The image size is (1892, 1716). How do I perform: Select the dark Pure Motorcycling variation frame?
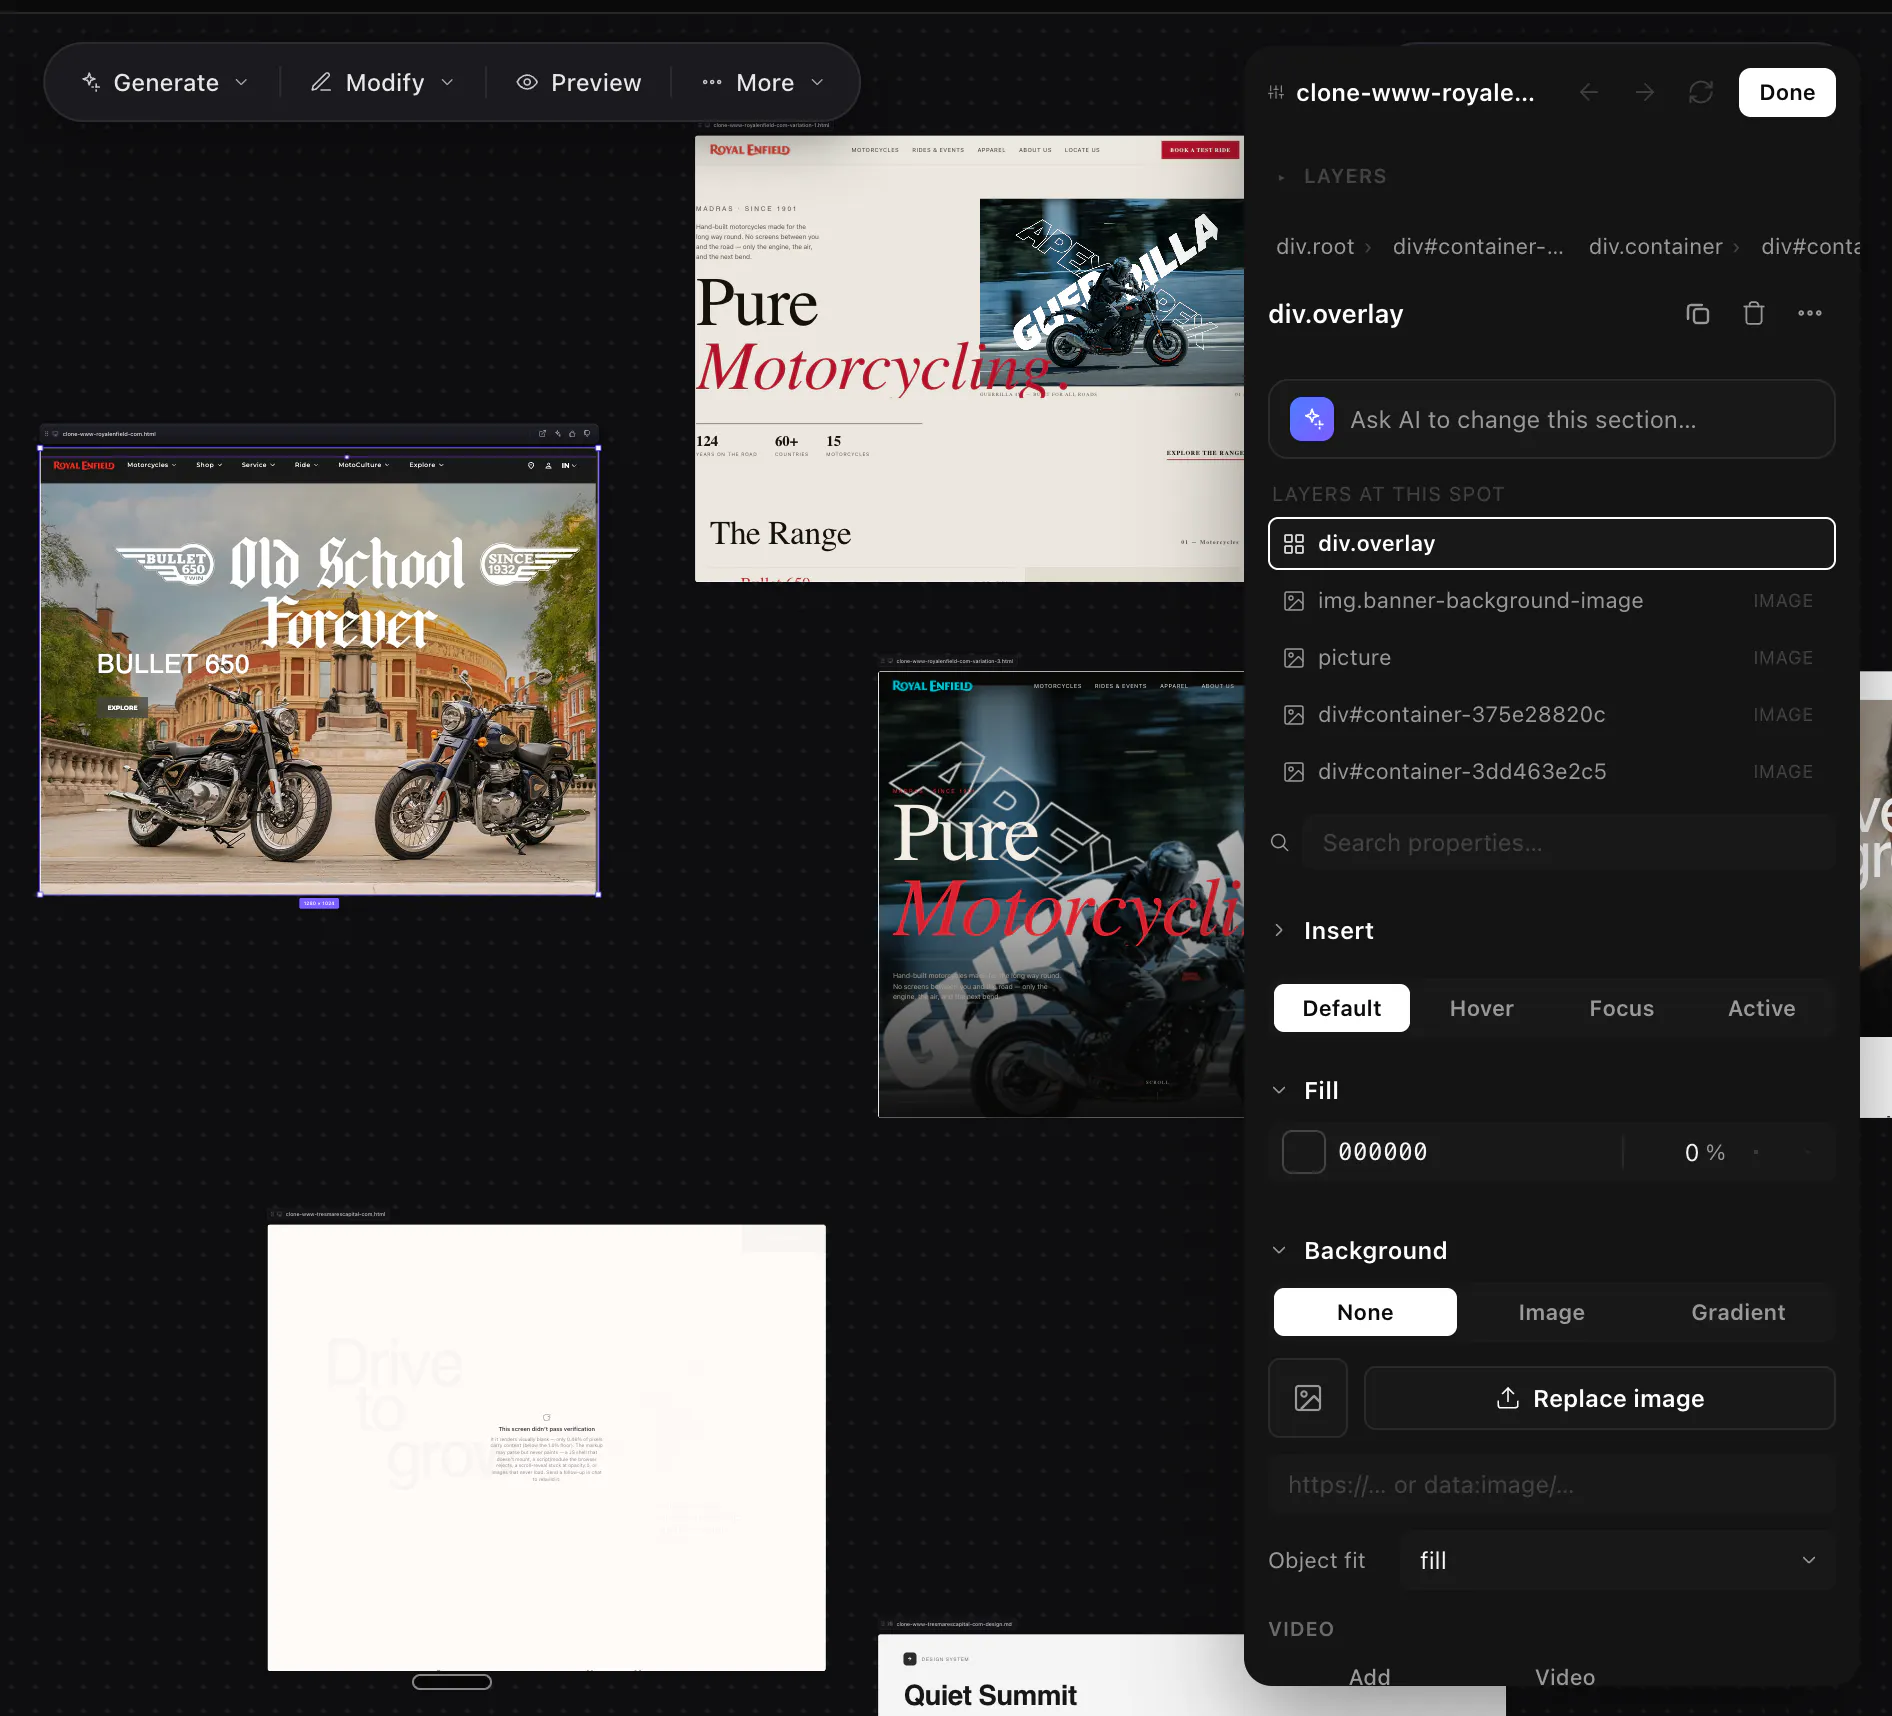click(1061, 894)
